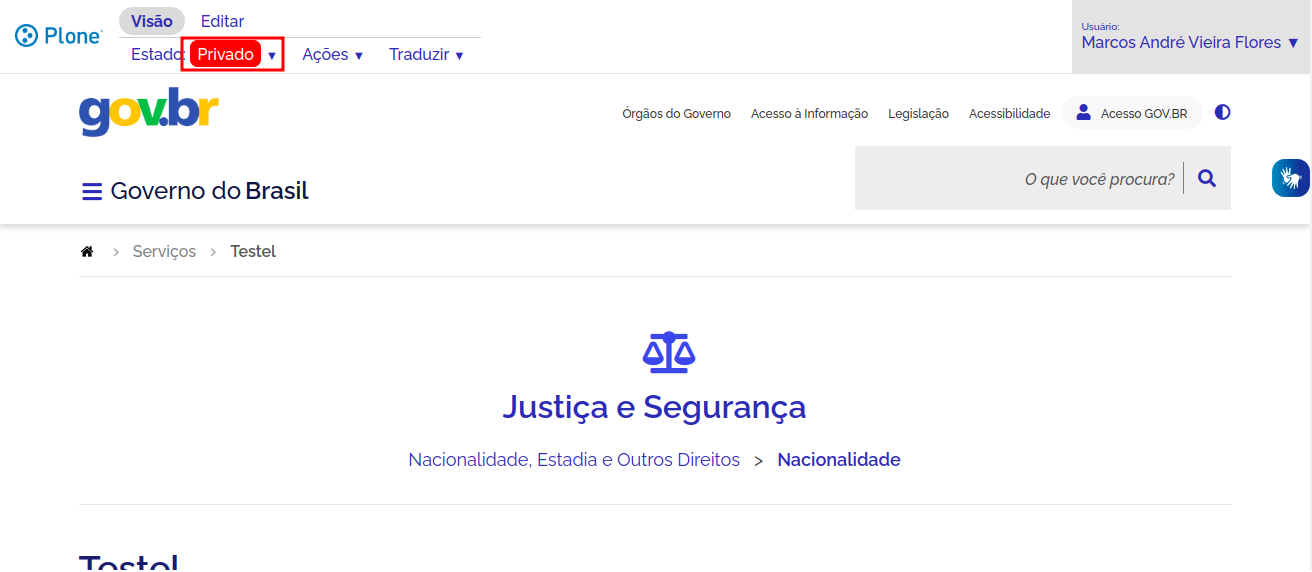Image resolution: width=1312 pixels, height=572 pixels.
Task: Toggle high contrast mode icon
Action: [1222, 112]
